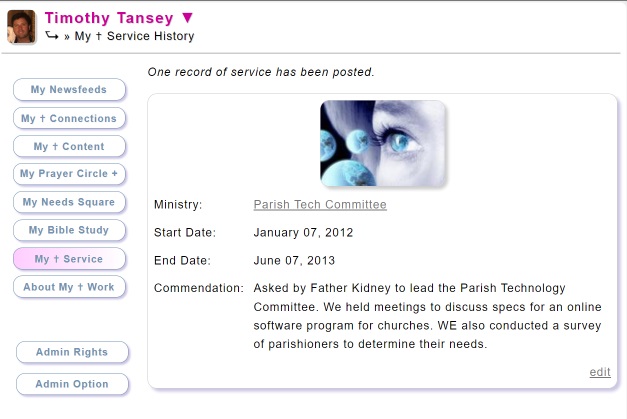627x419 pixels.
Task: Click the January 07, 2012 start date
Action: [x=303, y=233]
